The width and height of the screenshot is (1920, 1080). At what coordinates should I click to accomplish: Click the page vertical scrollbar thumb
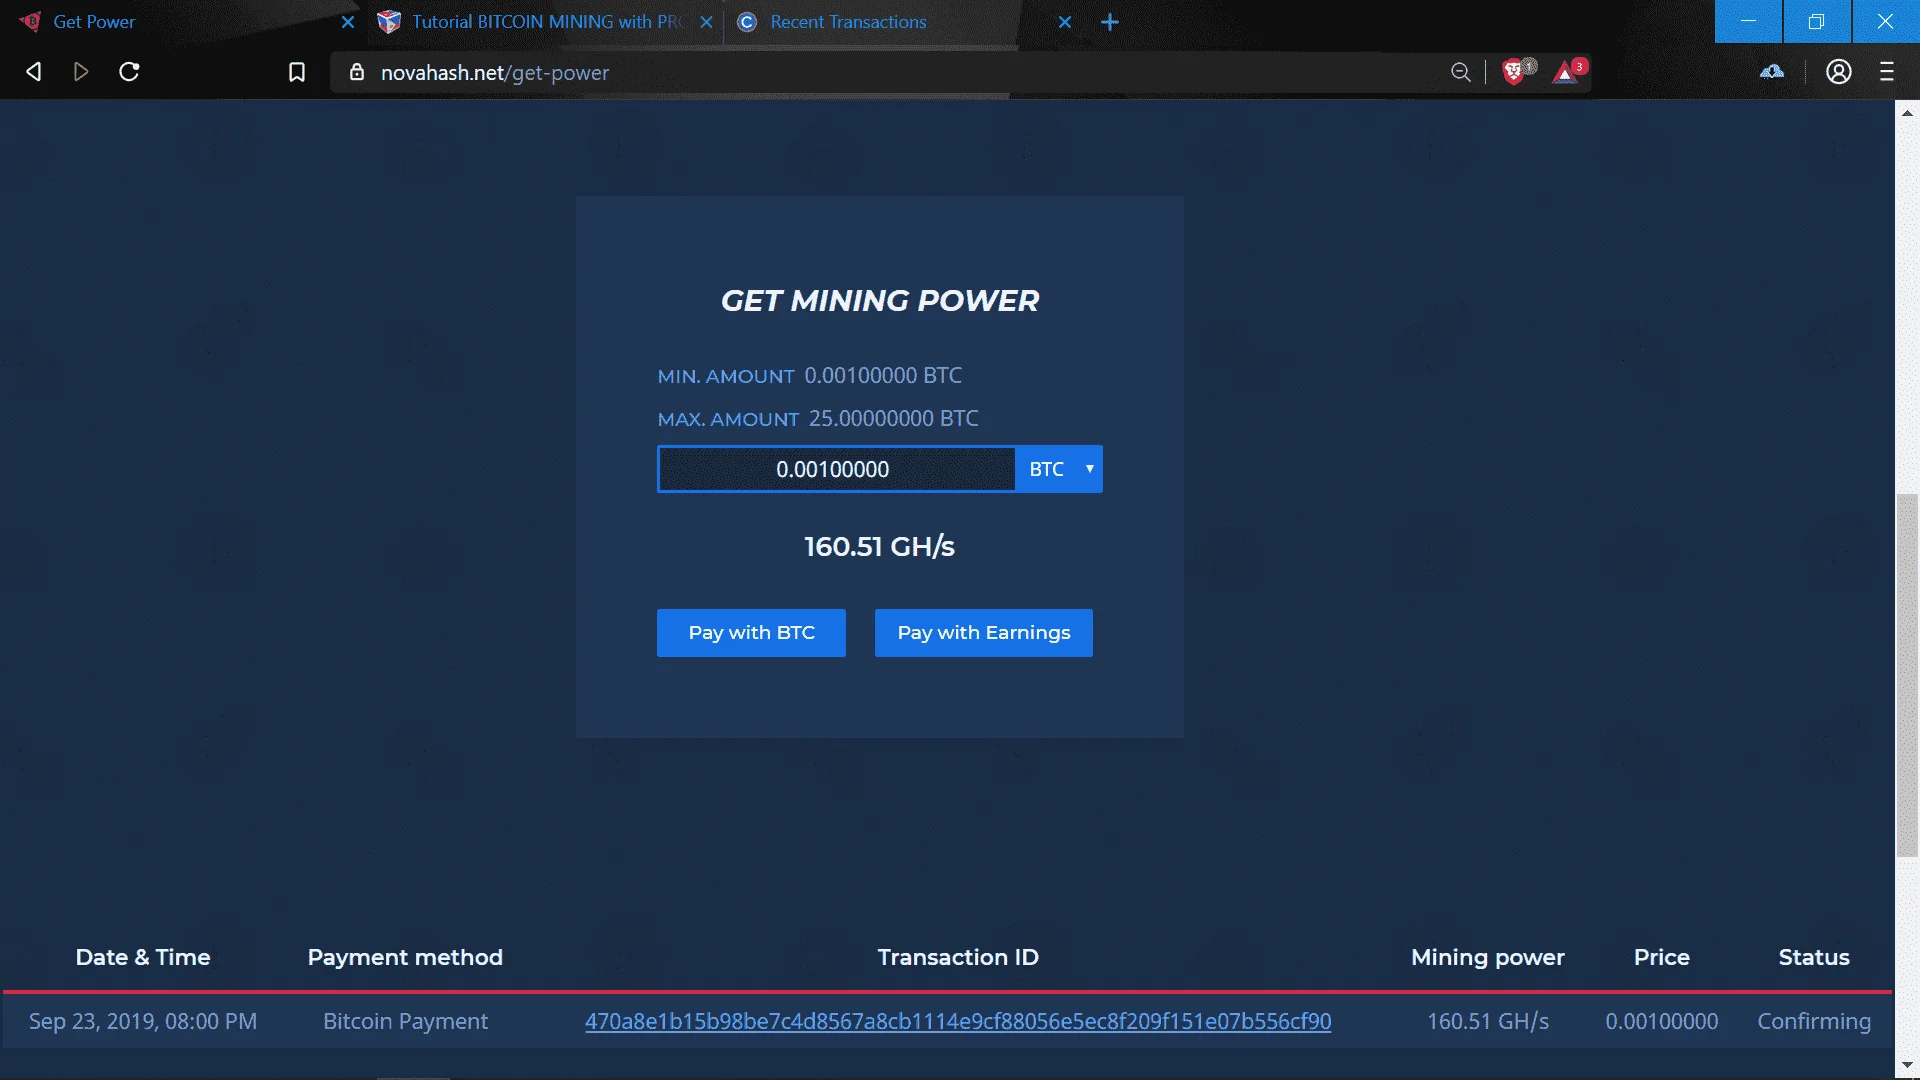pos(1907,675)
